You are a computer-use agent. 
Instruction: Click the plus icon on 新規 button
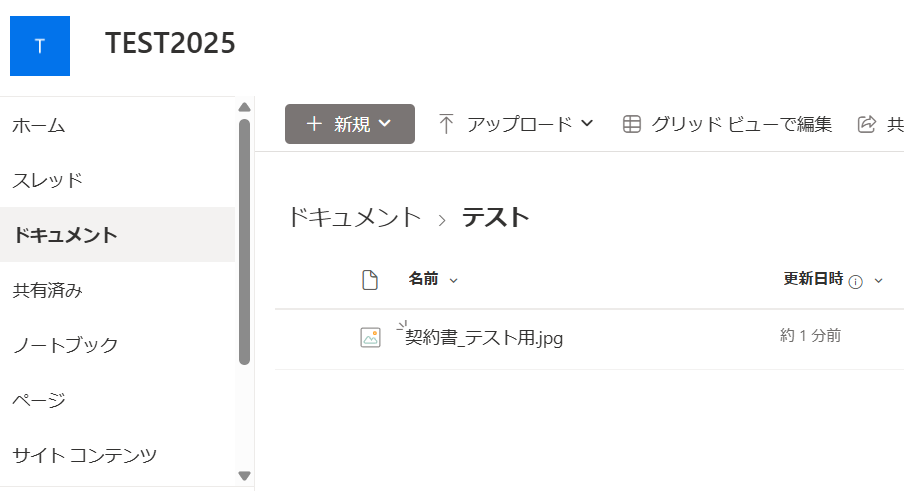[314, 124]
